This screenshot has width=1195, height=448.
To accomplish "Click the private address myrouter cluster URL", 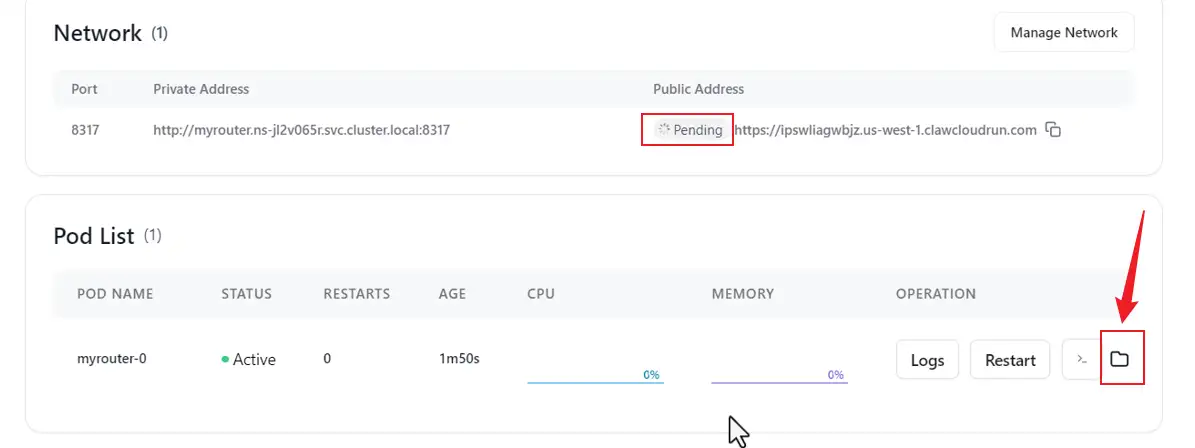I will click(x=301, y=130).
